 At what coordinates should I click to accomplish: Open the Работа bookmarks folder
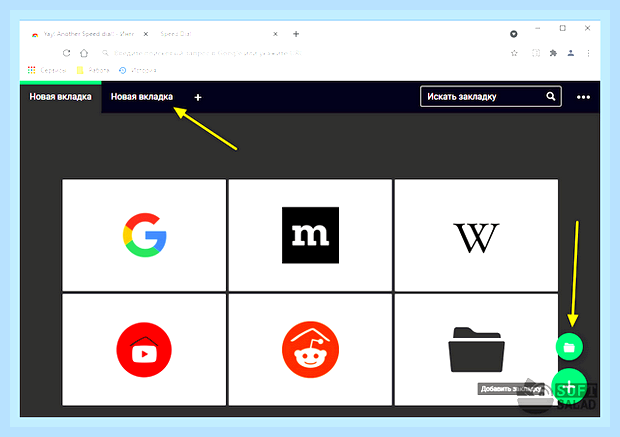click(93, 70)
